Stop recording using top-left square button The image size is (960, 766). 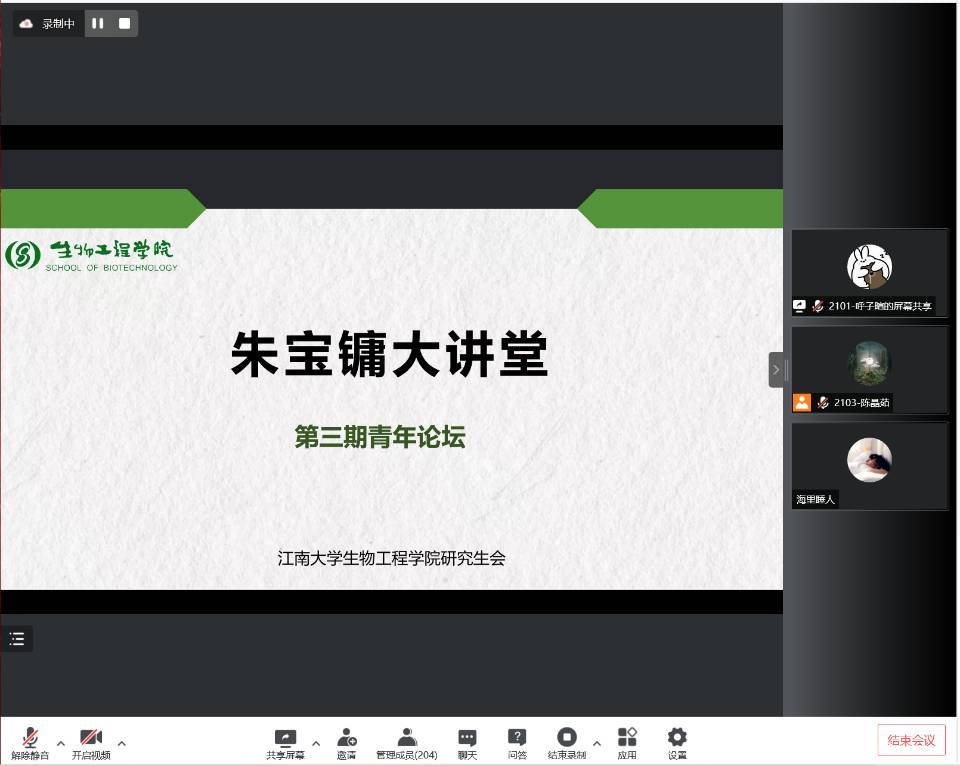click(124, 23)
